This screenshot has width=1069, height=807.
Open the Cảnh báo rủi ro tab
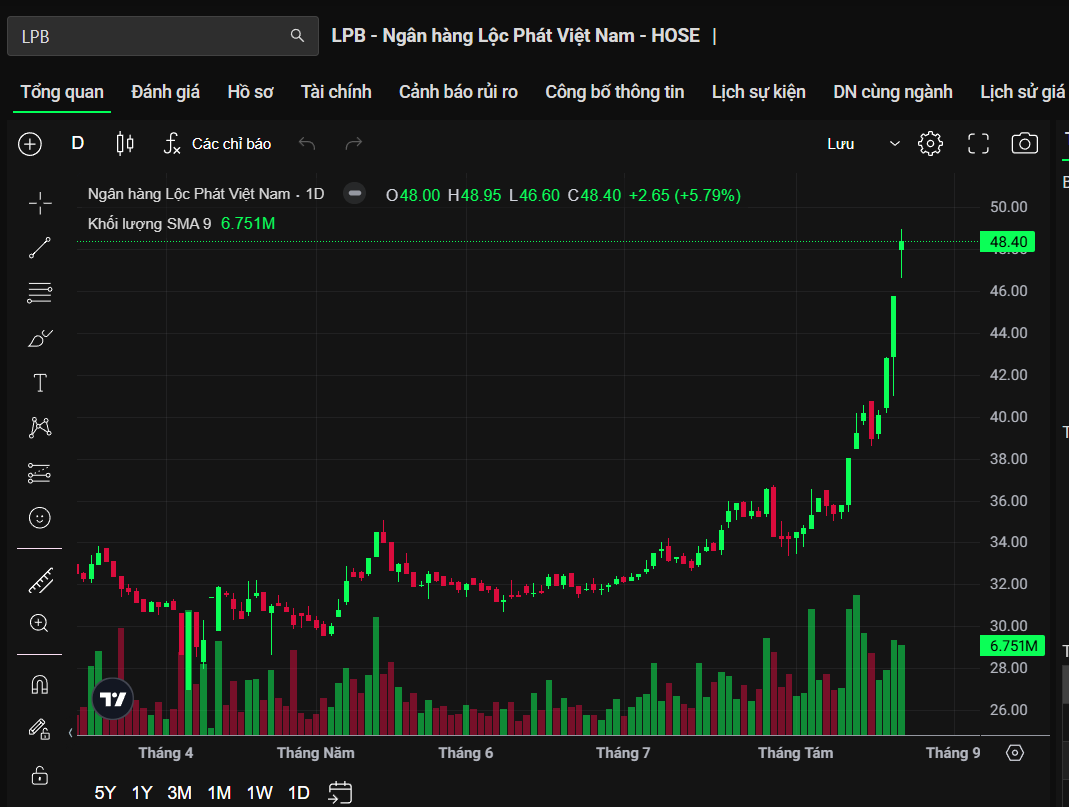(x=458, y=92)
